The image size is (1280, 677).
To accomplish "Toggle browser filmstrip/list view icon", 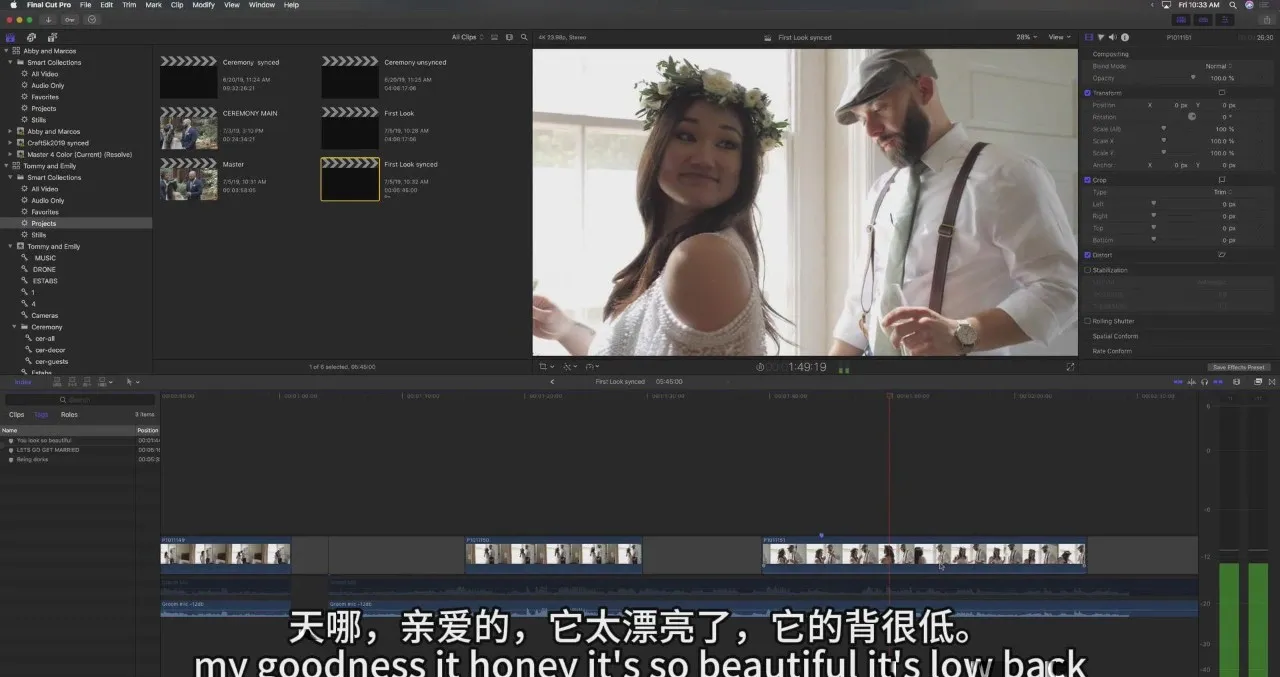I will [x=494, y=37].
